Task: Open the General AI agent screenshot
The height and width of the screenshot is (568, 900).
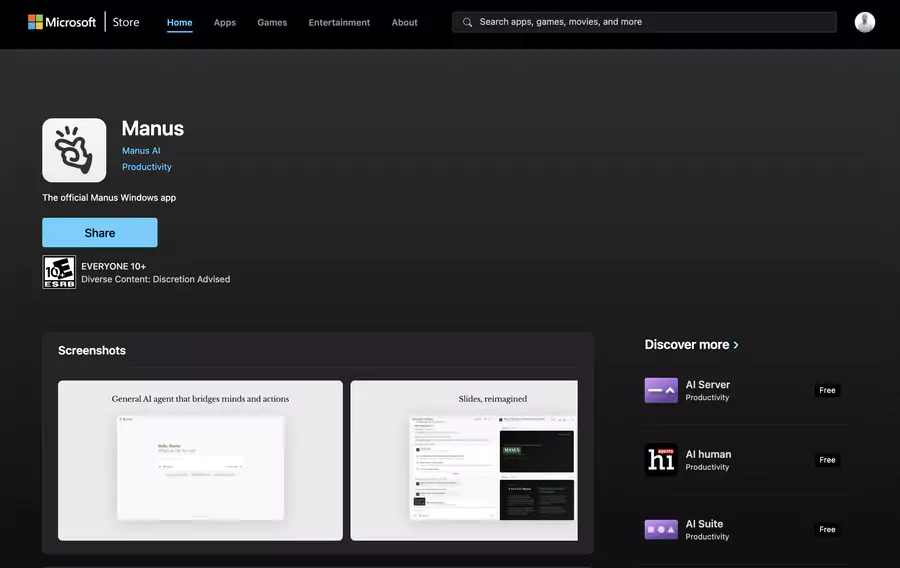Action: [200, 460]
